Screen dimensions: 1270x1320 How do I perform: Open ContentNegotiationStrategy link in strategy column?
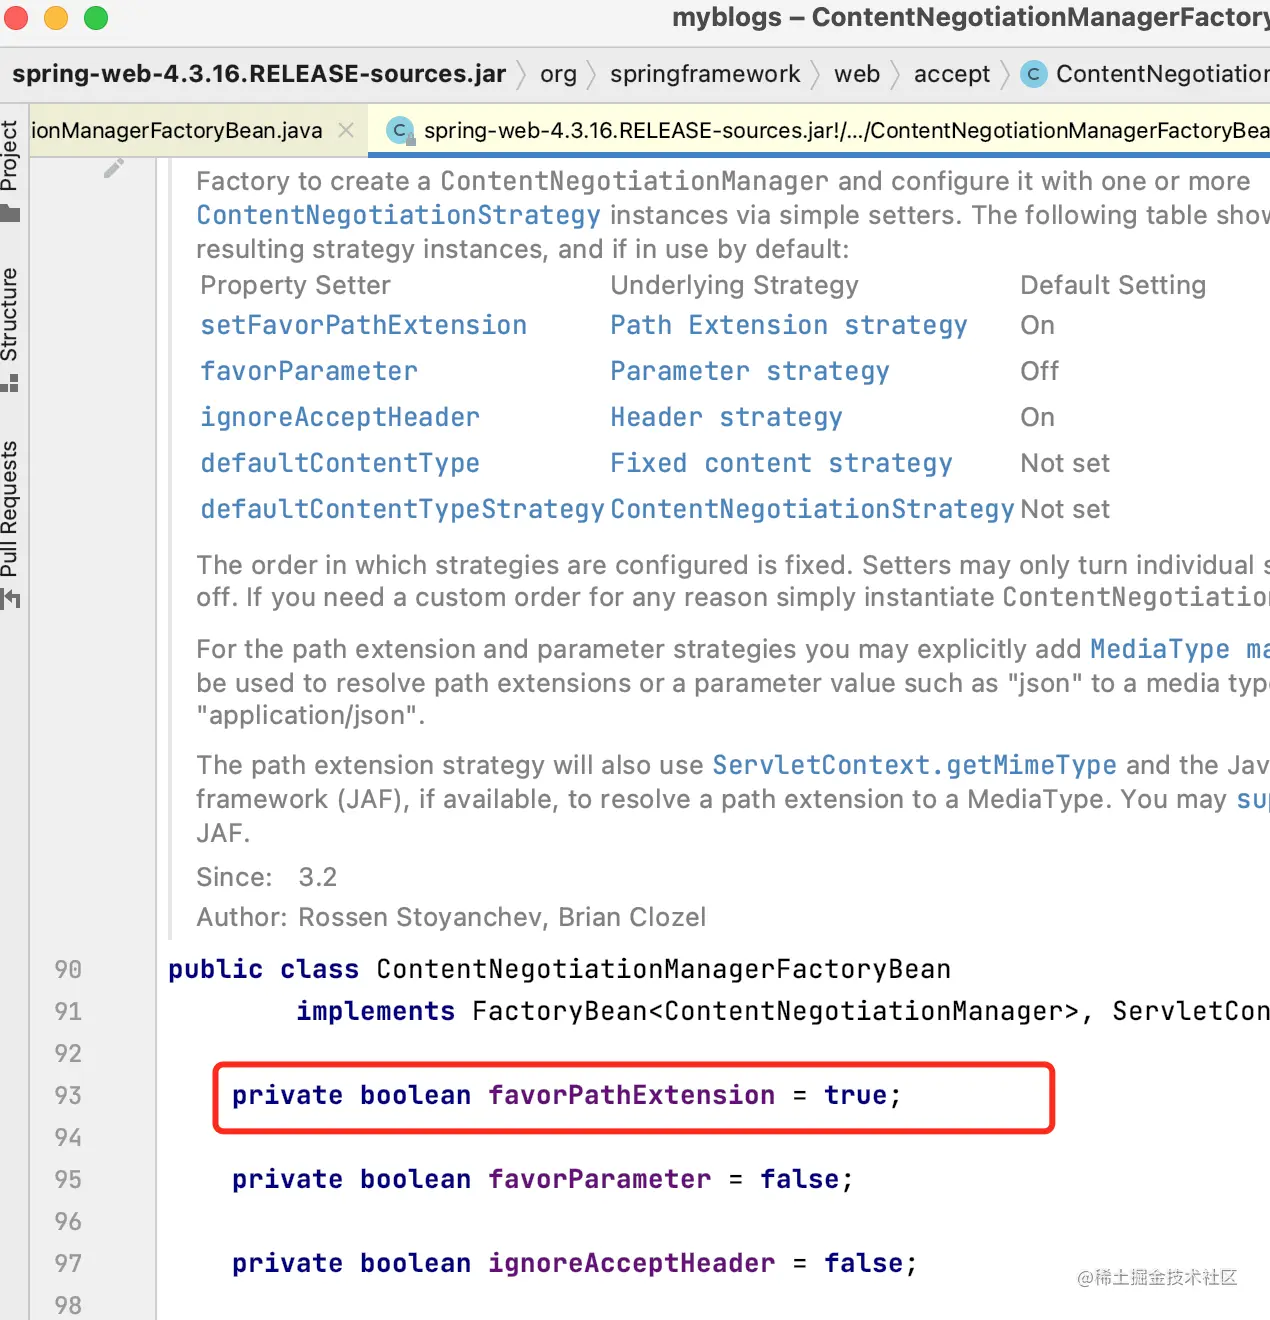pos(812,509)
